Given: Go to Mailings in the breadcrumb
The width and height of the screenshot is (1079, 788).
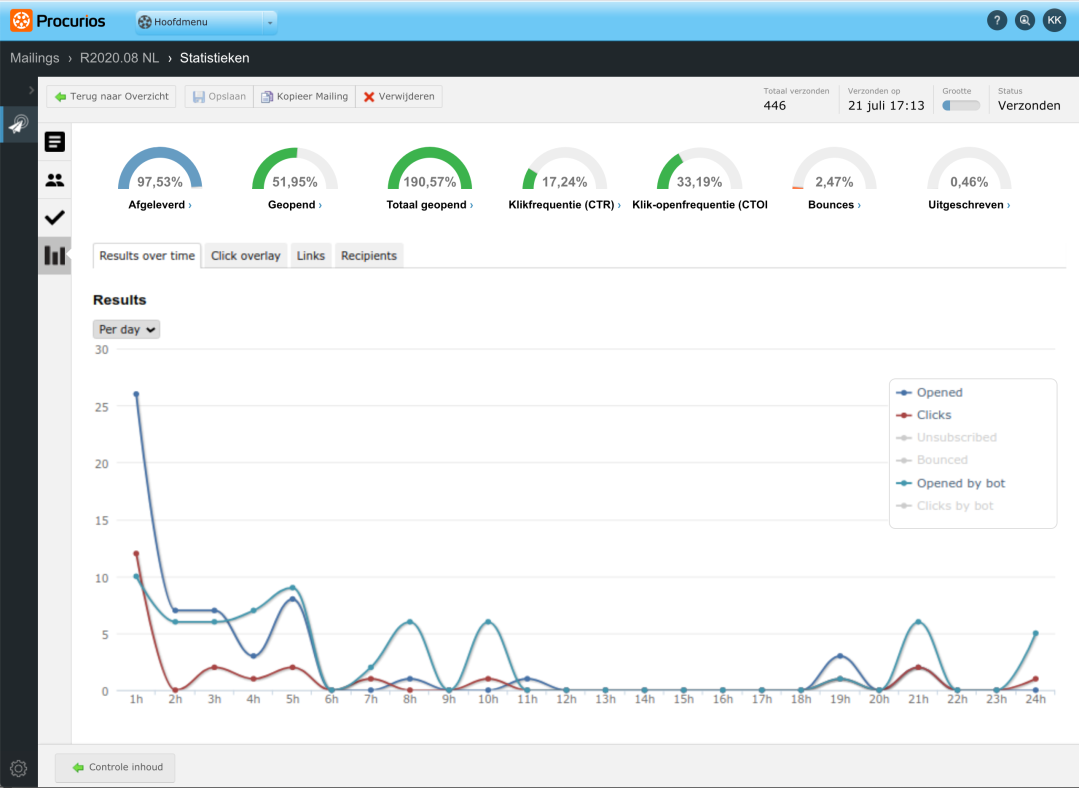Looking at the screenshot, I should pos(34,58).
